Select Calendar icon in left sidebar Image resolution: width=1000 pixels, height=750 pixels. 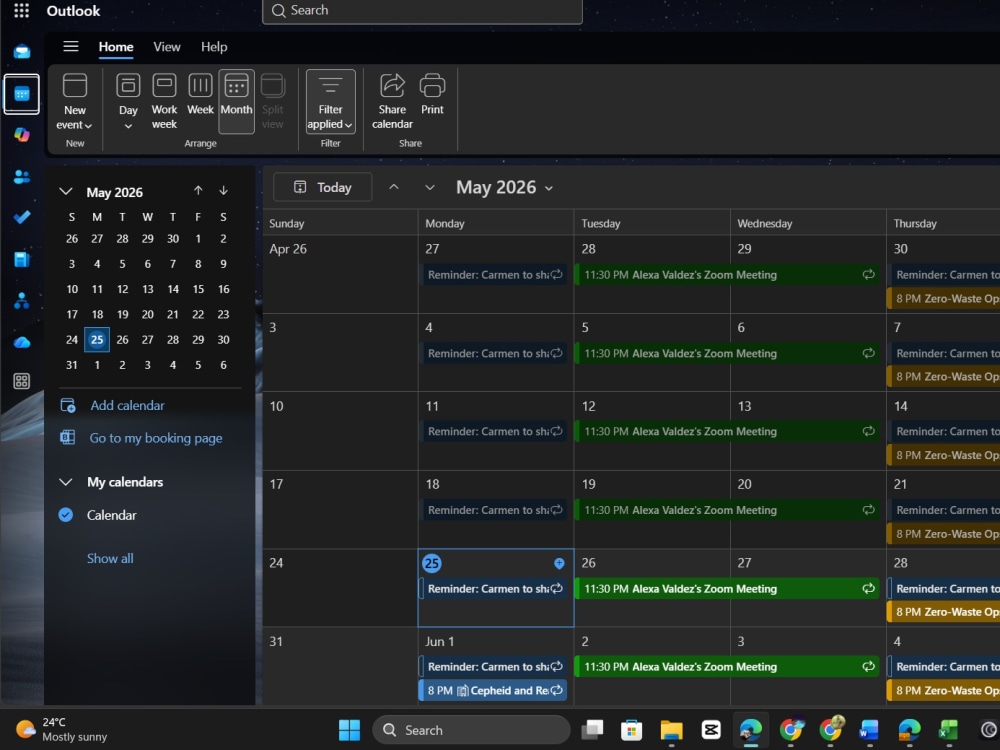point(22,94)
